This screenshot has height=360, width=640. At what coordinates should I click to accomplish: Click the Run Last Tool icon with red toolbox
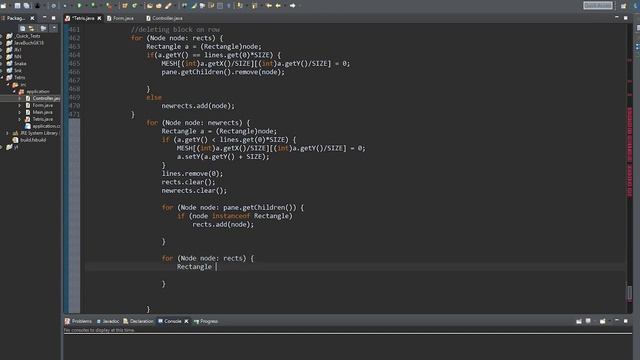tap(109, 6)
